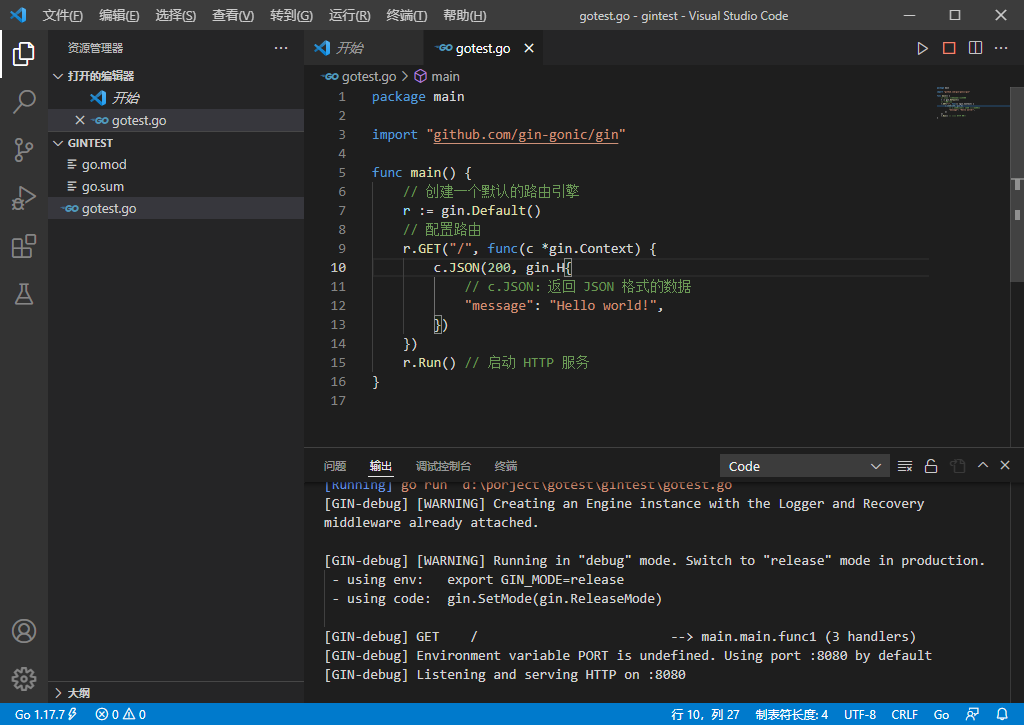Click the github.com/gin-gonic/gin import link
Viewport: 1024px width, 725px height.
[526, 135]
